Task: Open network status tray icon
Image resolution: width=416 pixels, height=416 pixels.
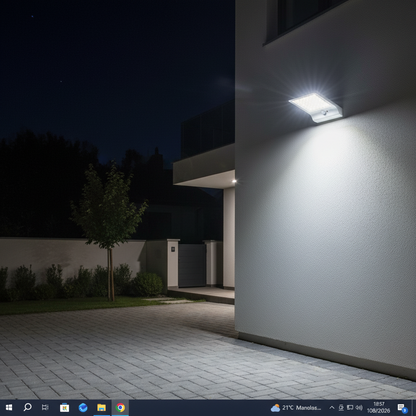Action: pyautogui.click(x=350, y=408)
